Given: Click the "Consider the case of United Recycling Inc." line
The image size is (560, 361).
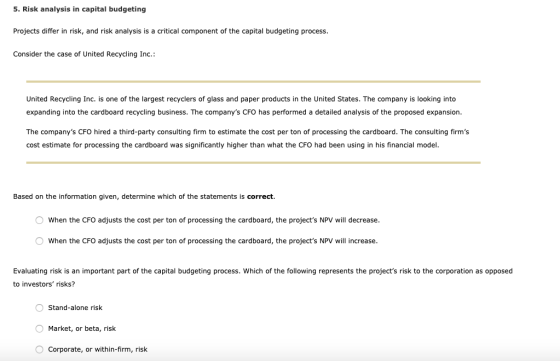Looking at the screenshot, I should pyautogui.click(x=84, y=54).
